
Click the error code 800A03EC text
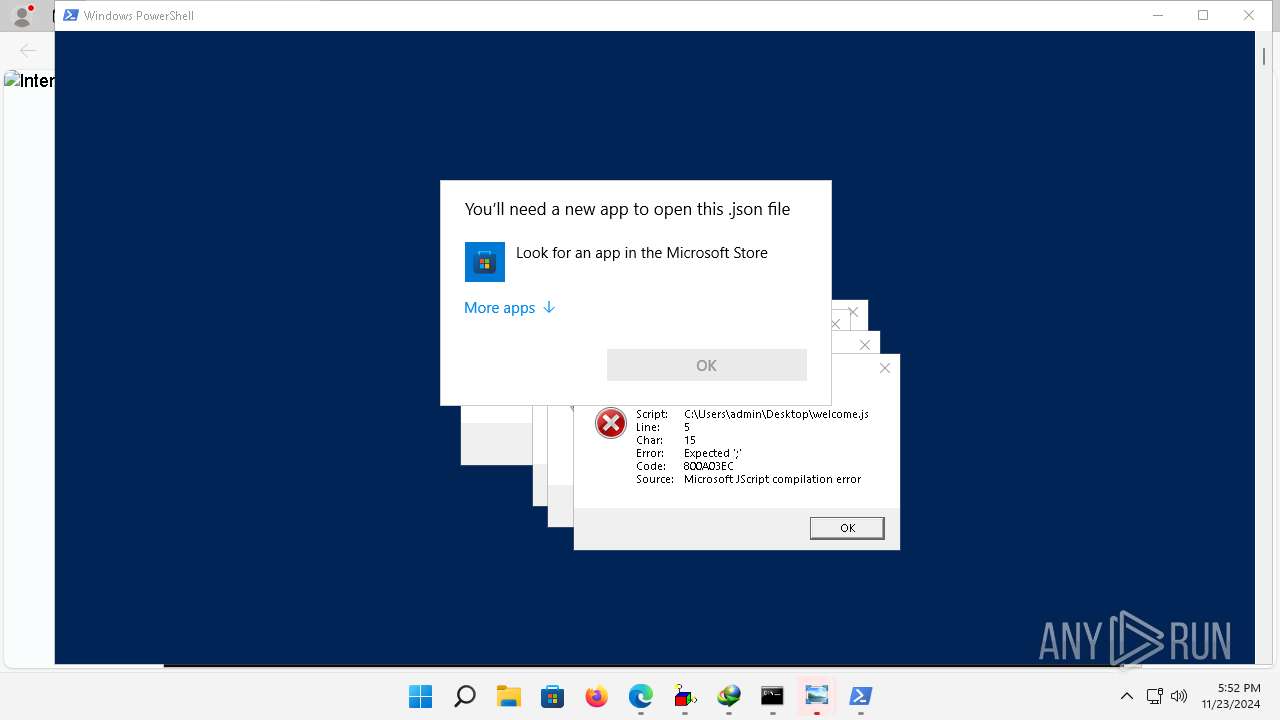708,466
